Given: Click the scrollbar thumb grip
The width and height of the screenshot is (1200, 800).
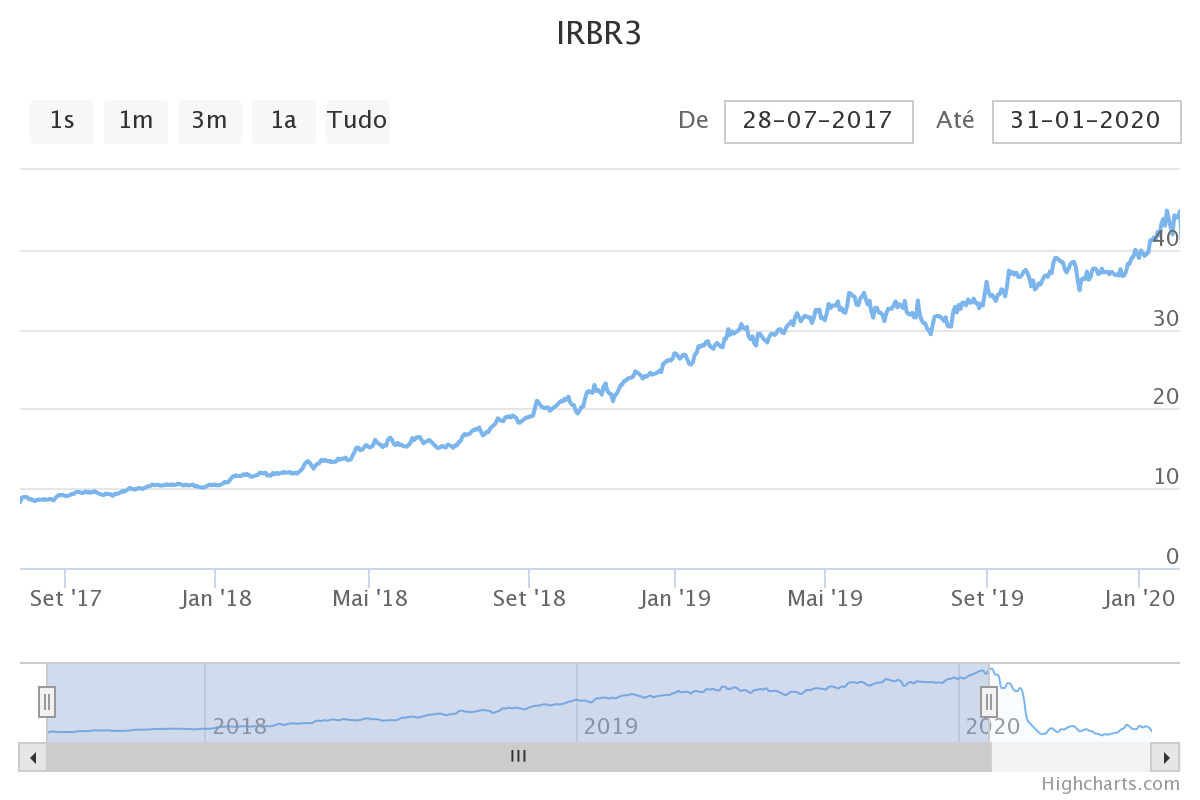Looking at the screenshot, I should (x=518, y=757).
